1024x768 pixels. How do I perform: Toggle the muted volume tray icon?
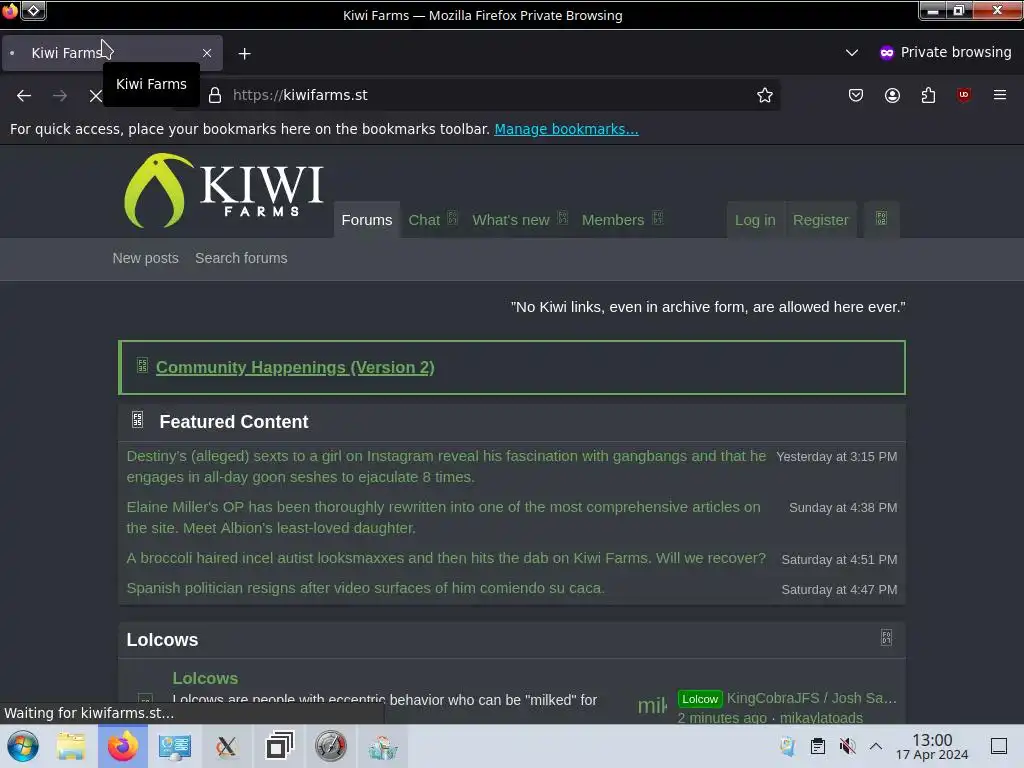coord(847,746)
